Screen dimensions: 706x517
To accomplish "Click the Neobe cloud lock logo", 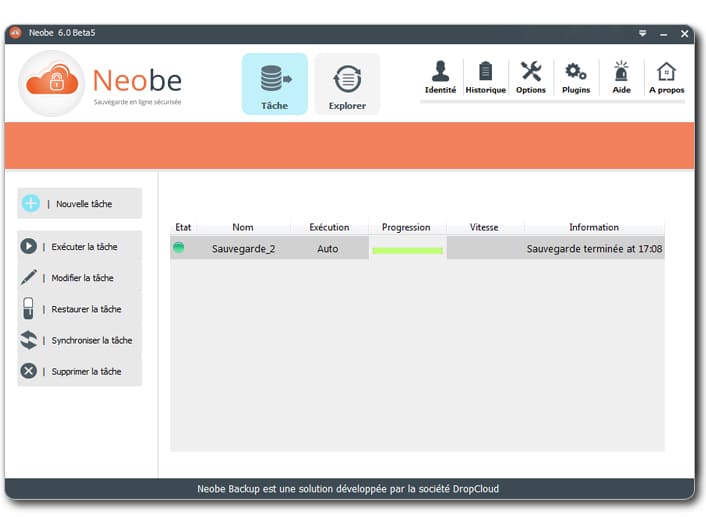I will pos(52,84).
